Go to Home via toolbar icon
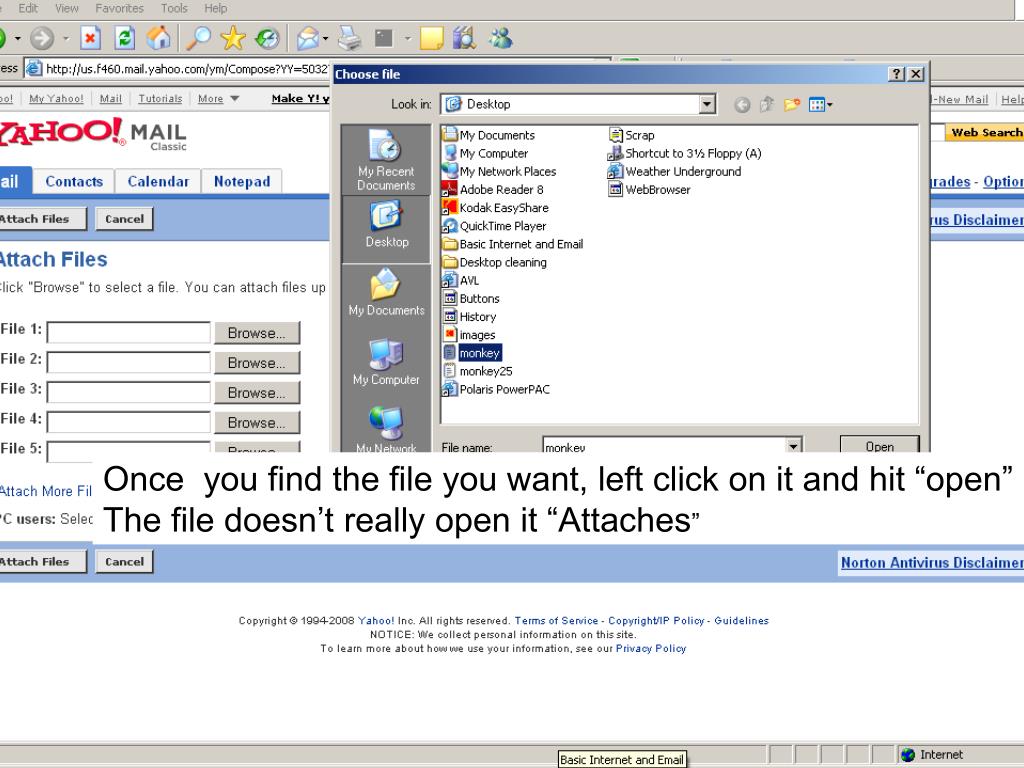 coord(158,39)
